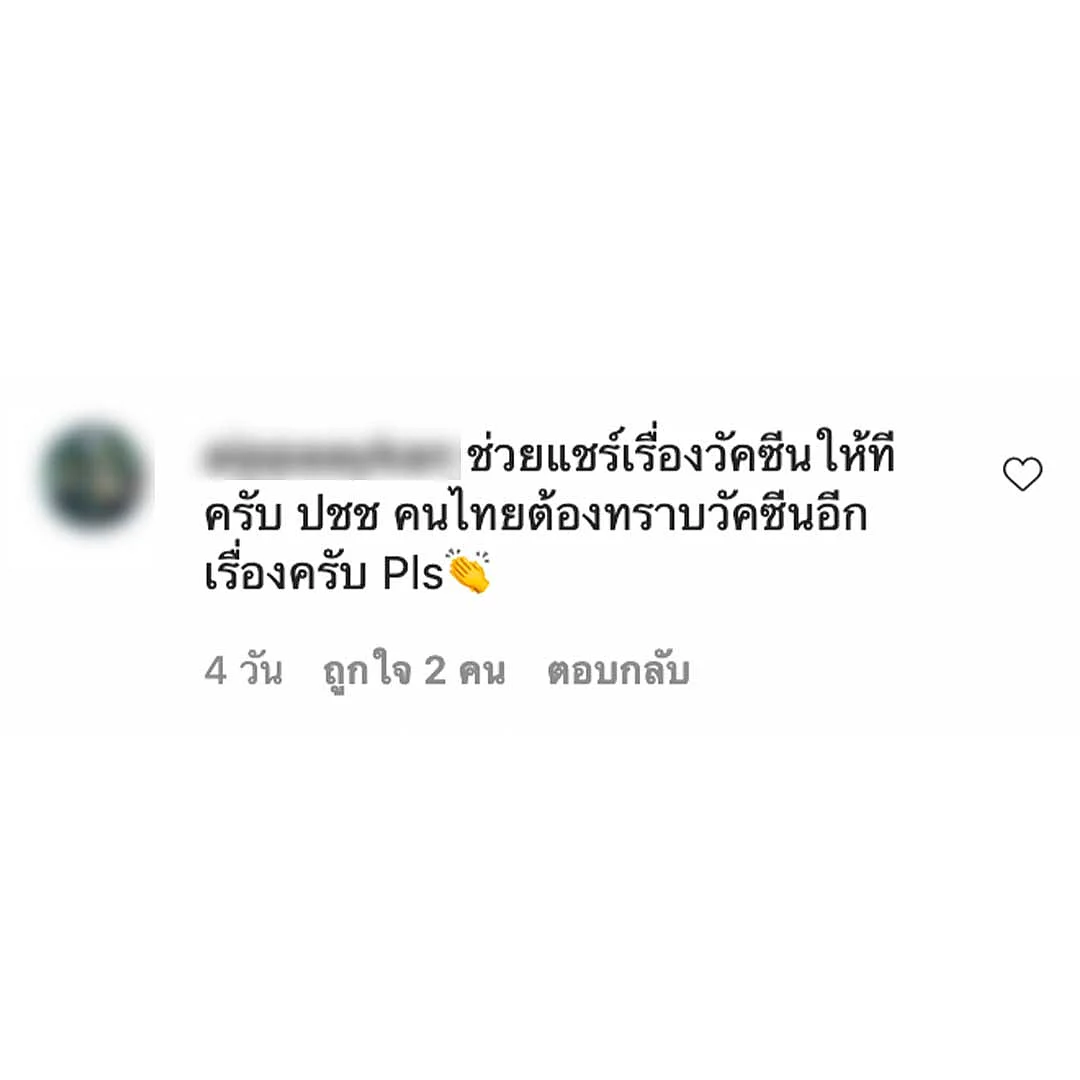Viewport: 1080px width, 1080px height.
Task: Click เรื่องครับ on the third line
Action: click(285, 572)
